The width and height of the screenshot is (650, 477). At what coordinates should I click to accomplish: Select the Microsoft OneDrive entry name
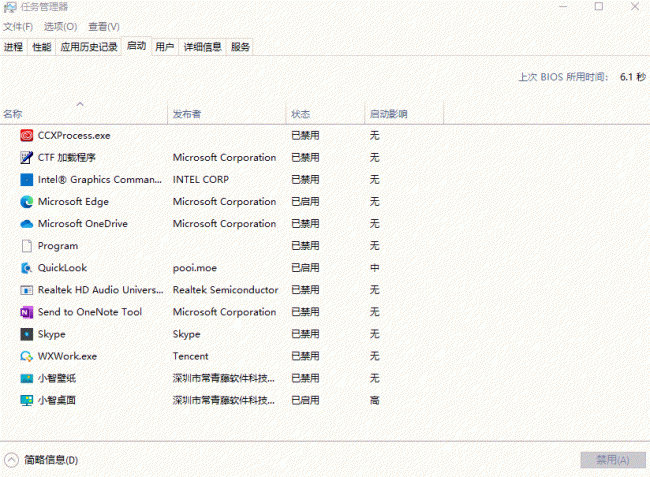coord(83,224)
